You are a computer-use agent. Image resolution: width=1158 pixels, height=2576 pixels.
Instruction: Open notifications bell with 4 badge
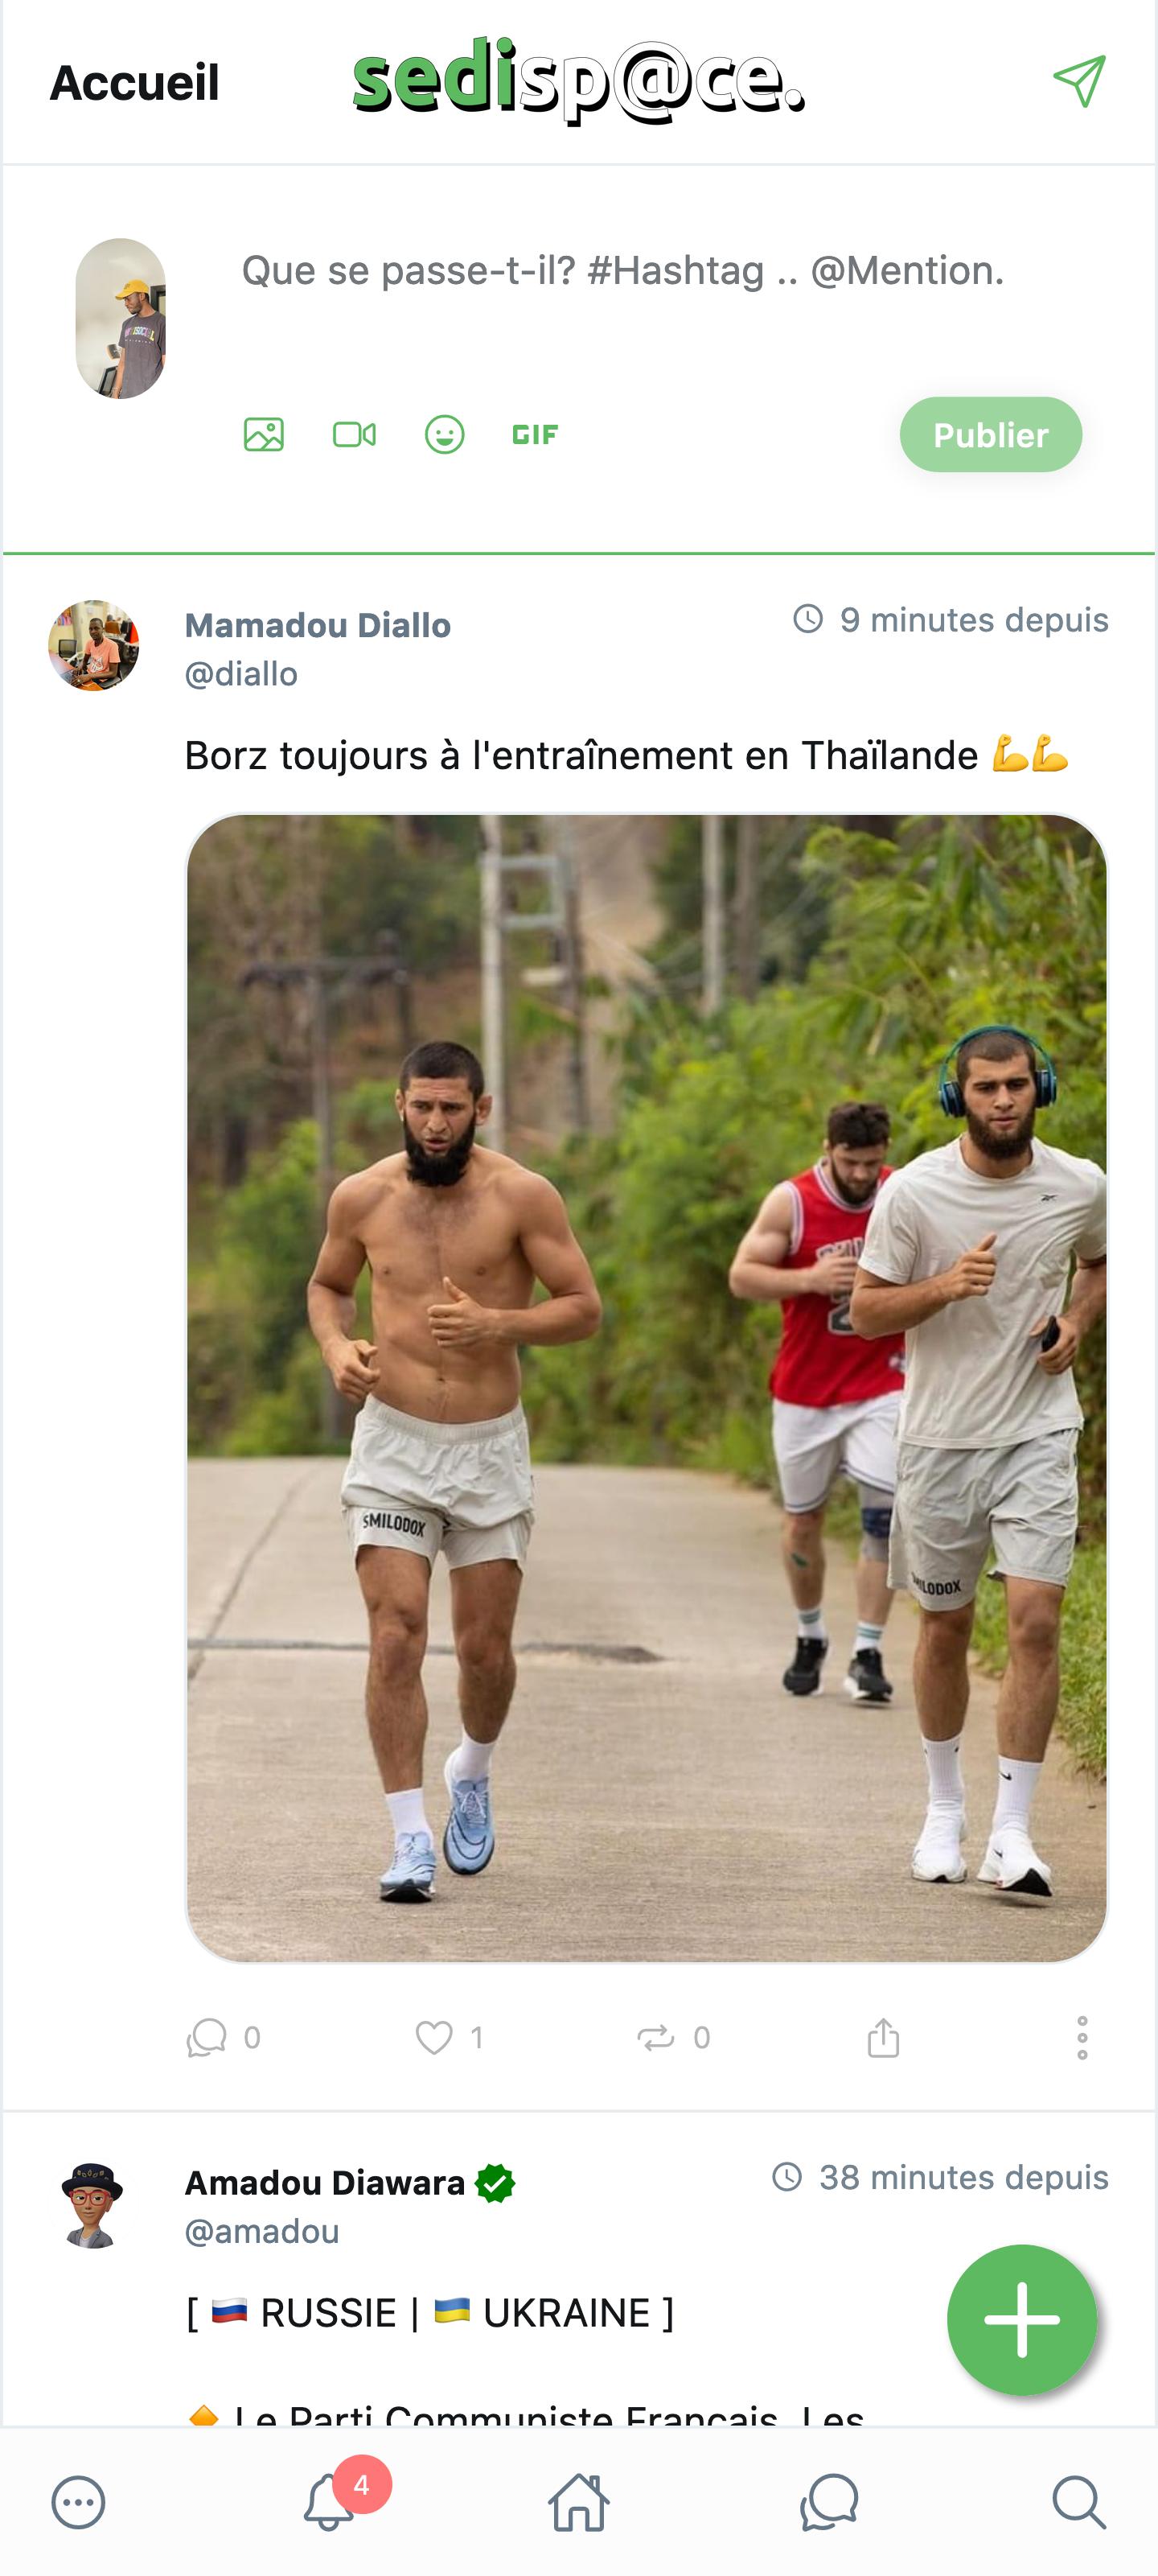[328, 2503]
